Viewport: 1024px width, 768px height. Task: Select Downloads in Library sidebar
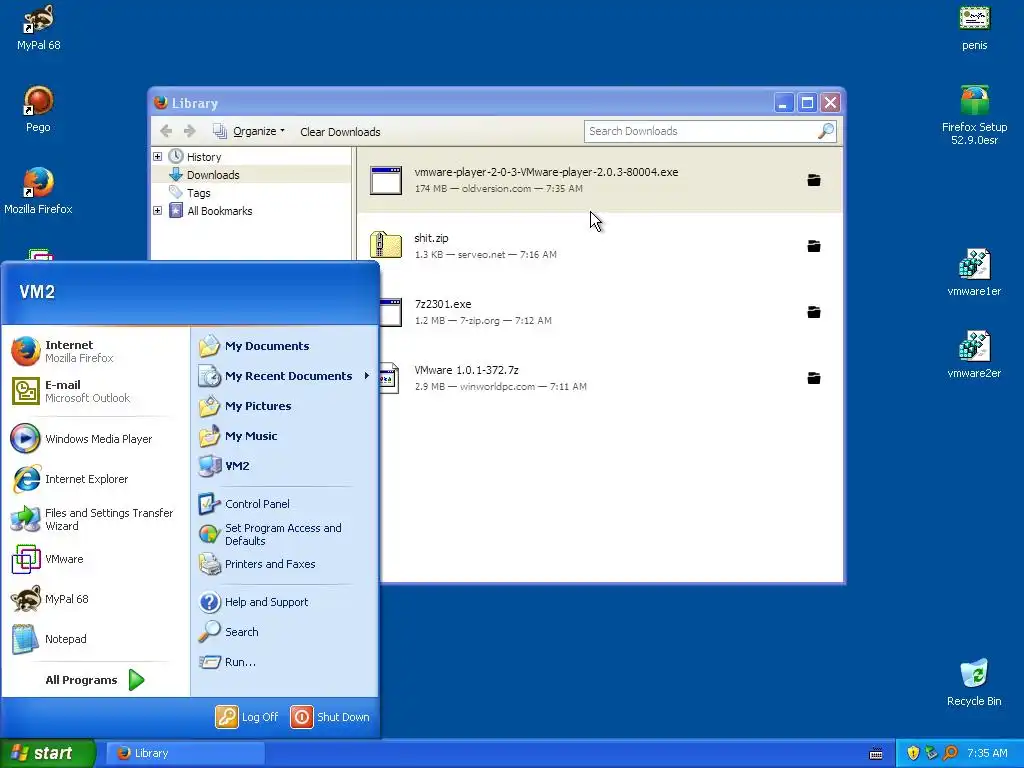[213, 175]
